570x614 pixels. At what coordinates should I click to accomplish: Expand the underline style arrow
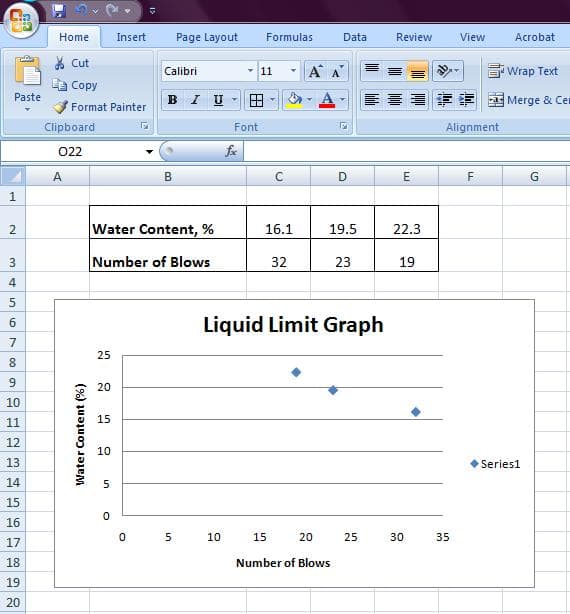pos(234,100)
